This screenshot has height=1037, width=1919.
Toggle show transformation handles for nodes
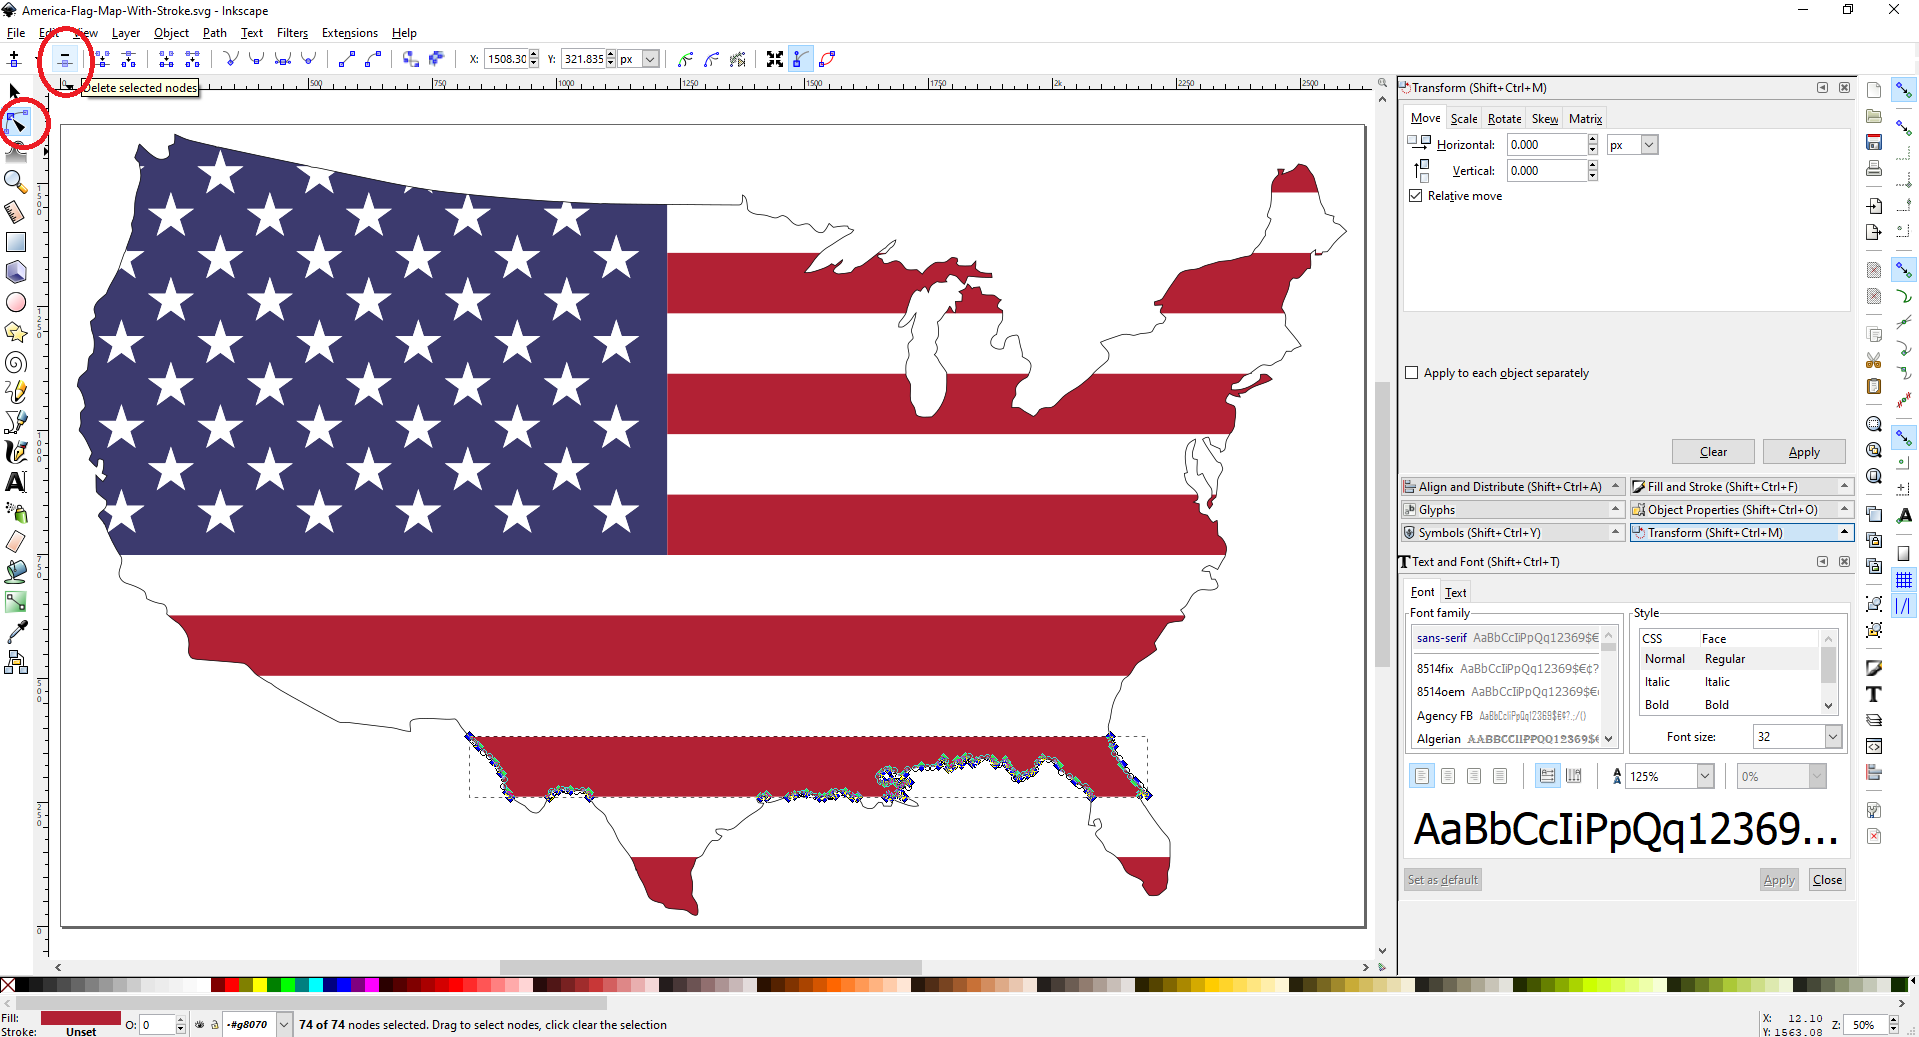coord(775,59)
